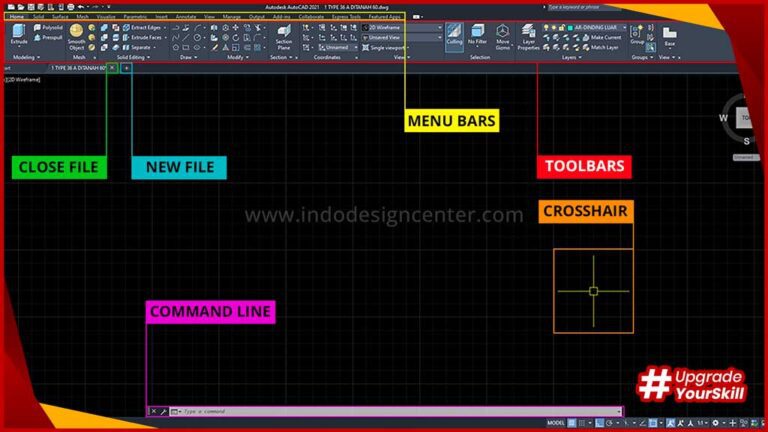Click the Base view tool
Screen dimensions: 768x432
670,37
